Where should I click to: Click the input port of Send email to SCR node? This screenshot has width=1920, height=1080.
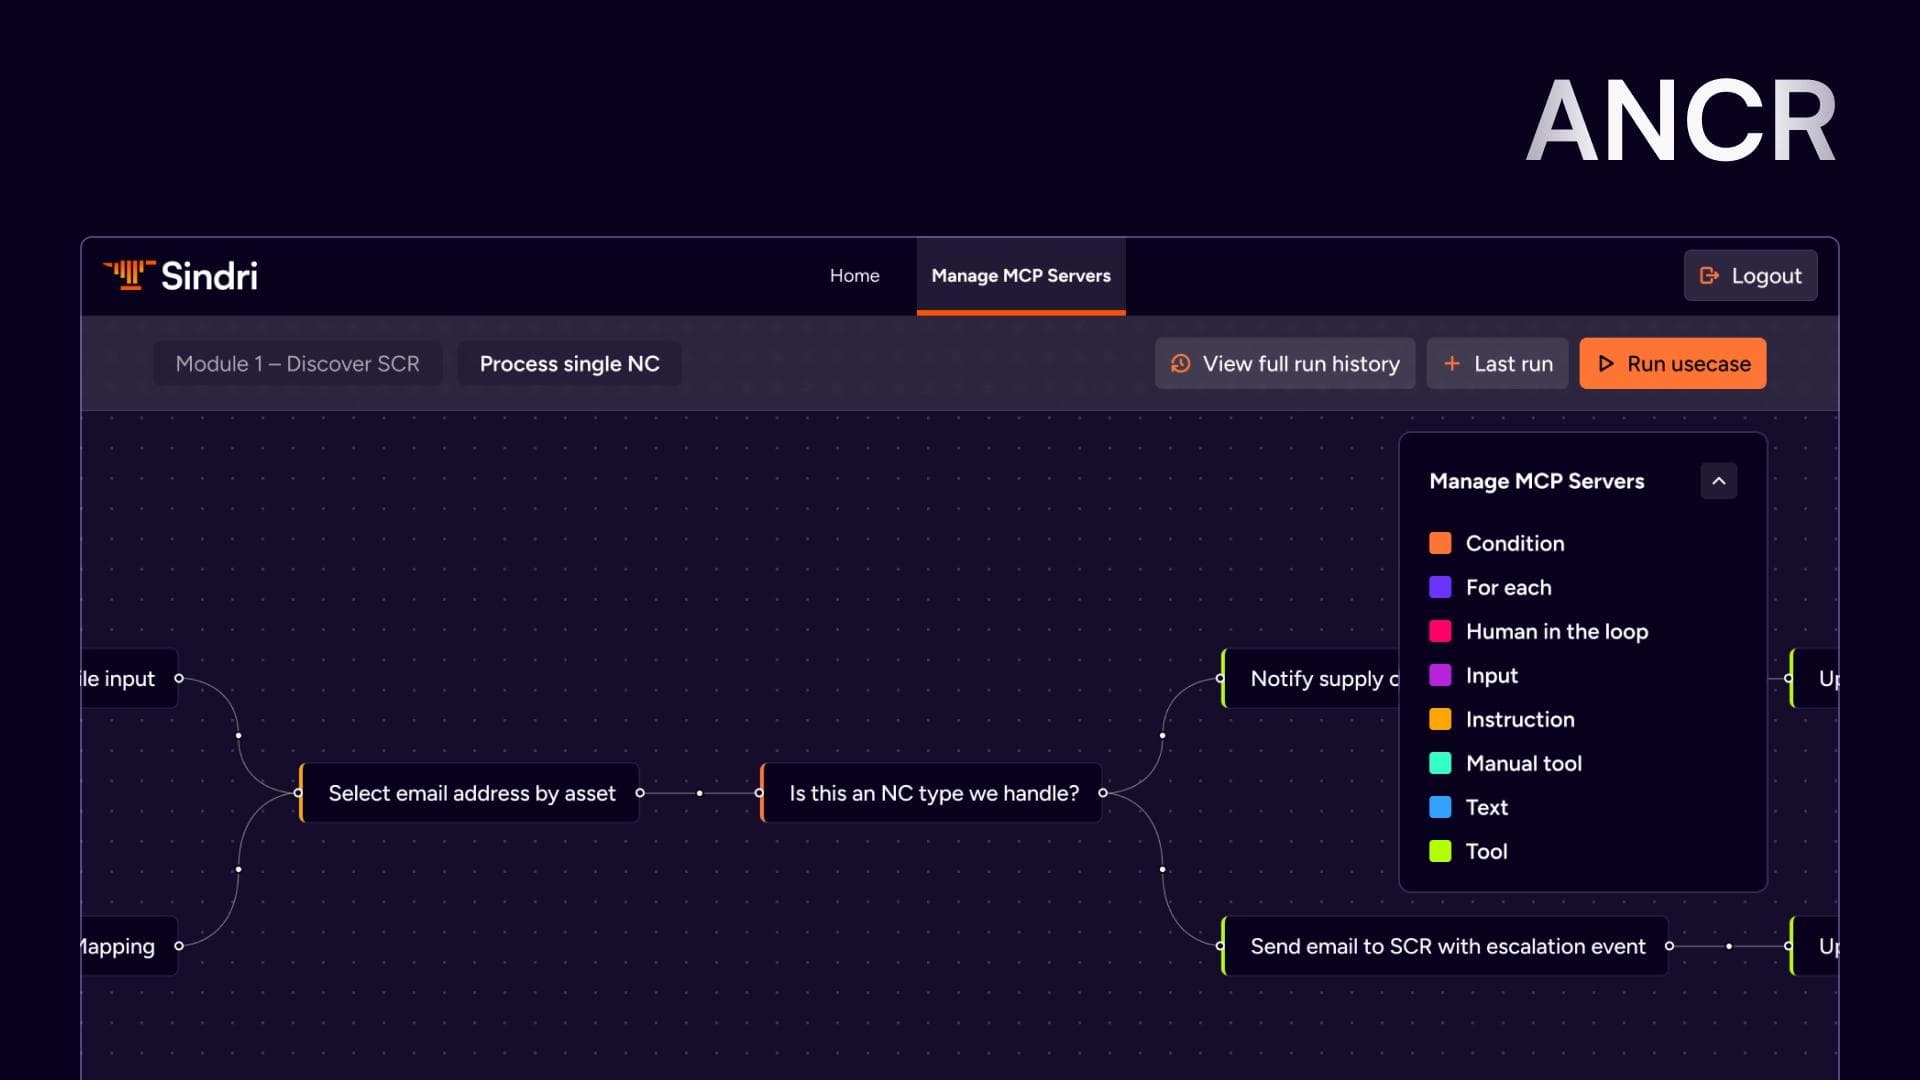tap(1221, 946)
